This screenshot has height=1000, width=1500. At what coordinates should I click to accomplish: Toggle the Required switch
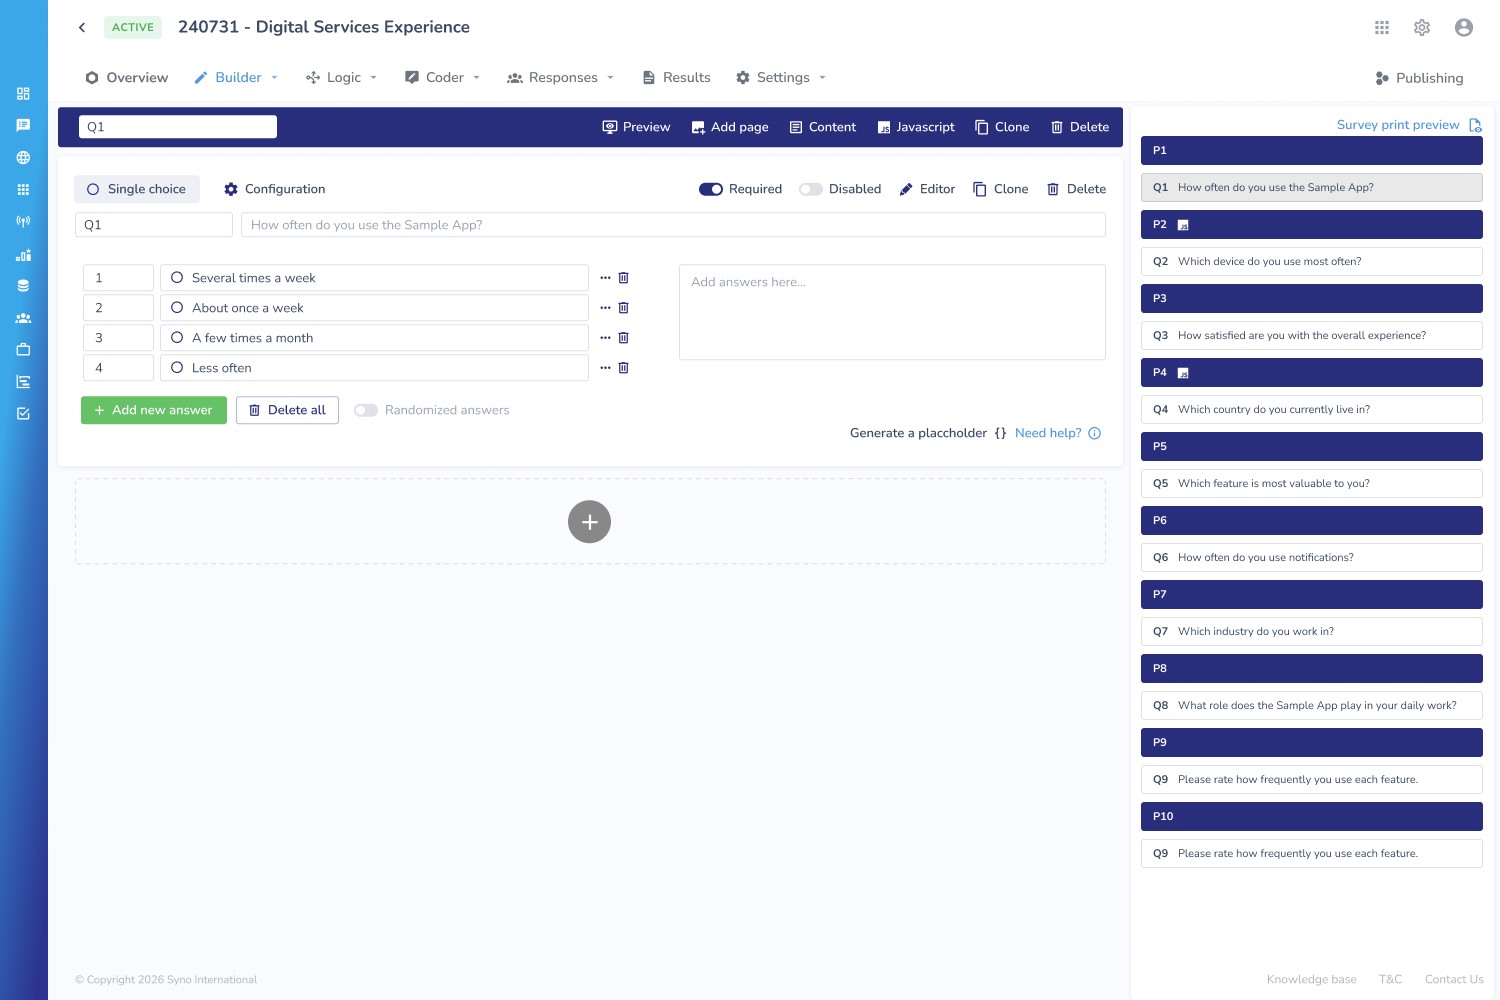(x=711, y=189)
